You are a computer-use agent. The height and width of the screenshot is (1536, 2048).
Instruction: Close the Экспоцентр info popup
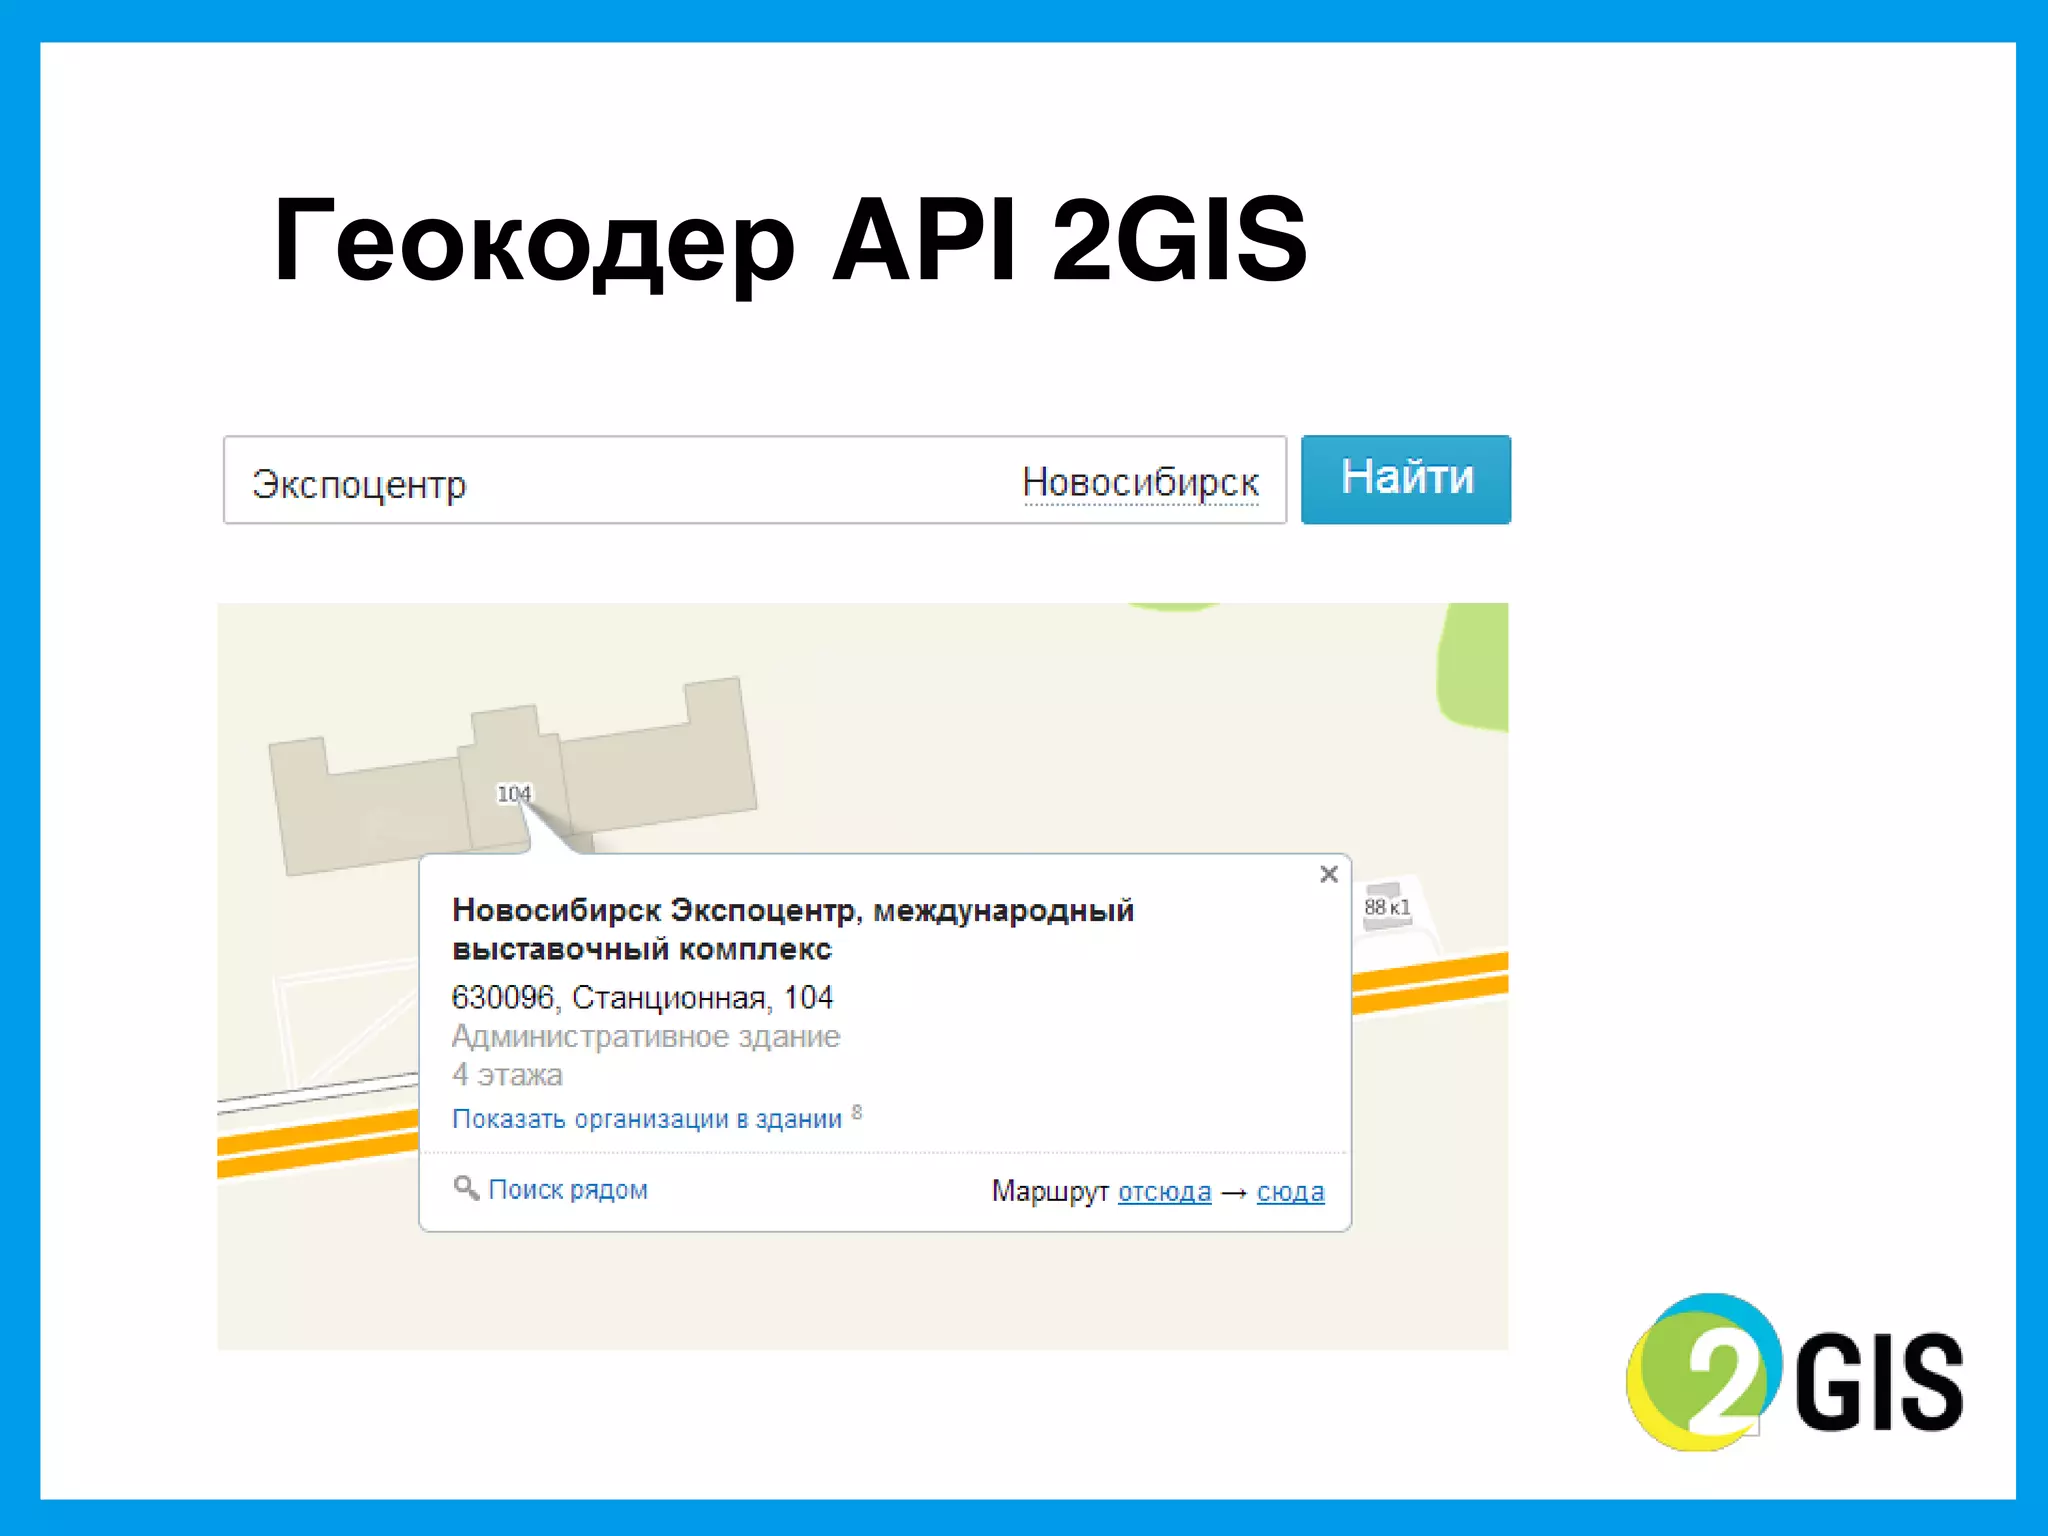tap(1328, 874)
